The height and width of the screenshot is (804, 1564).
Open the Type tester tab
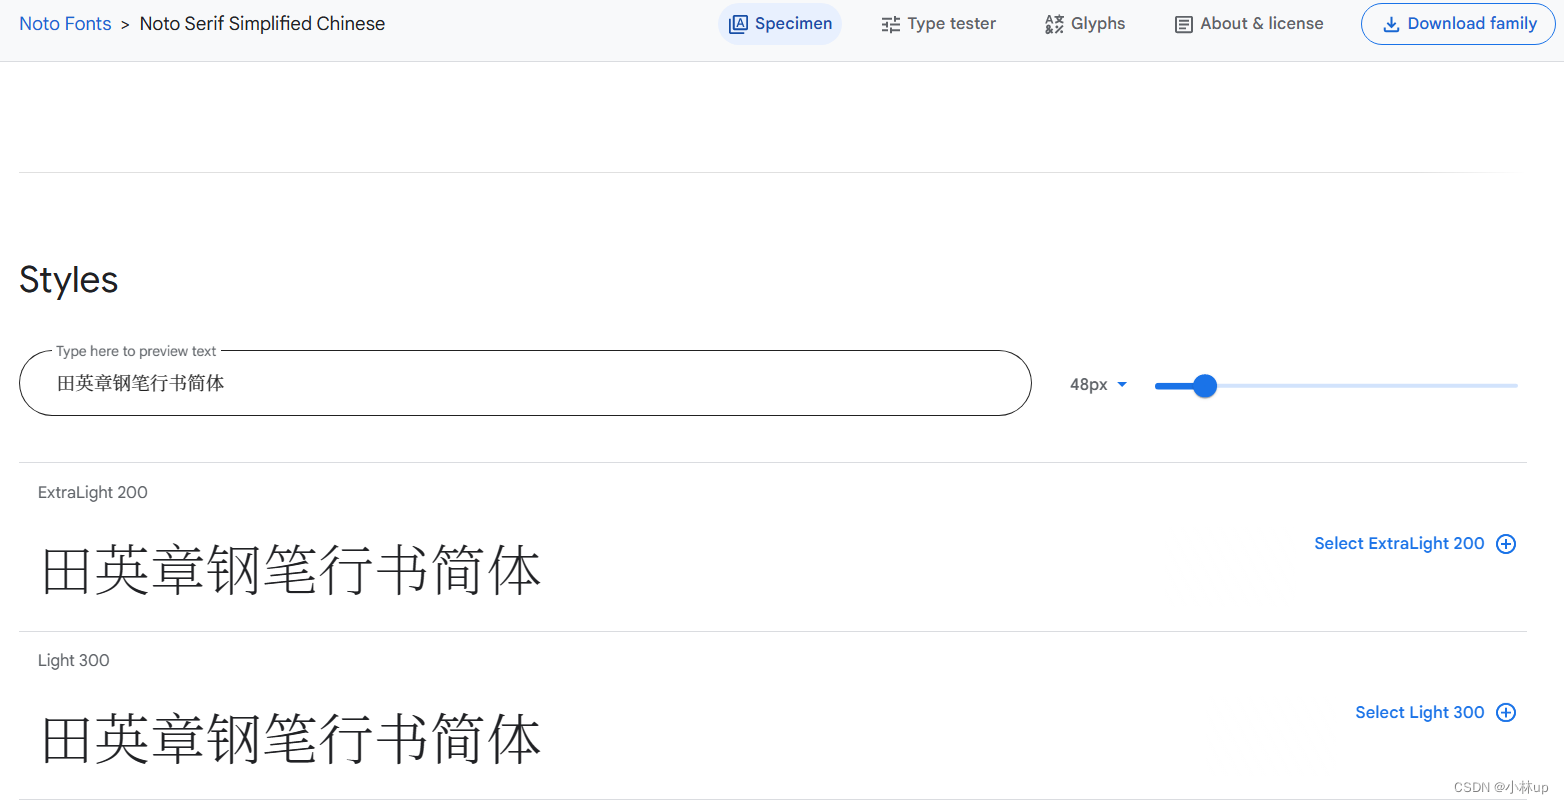pos(938,24)
